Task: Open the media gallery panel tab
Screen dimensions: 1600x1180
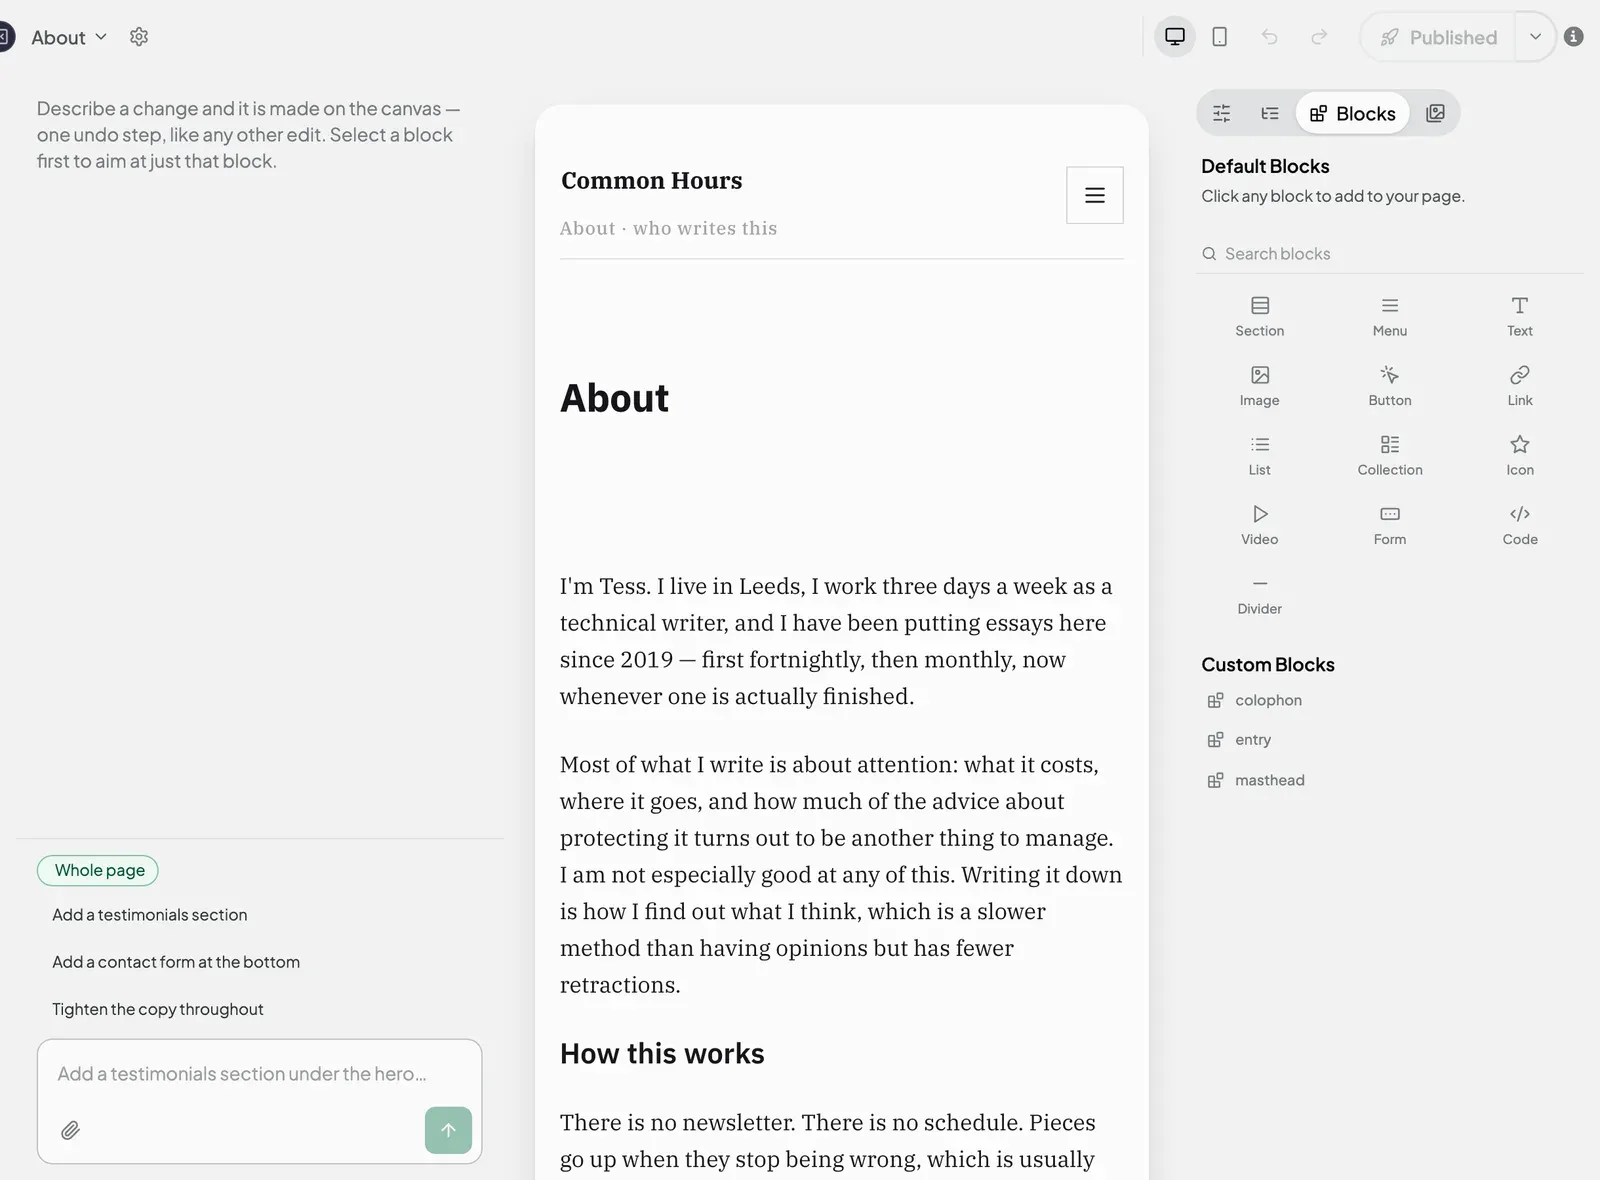Action: click(x=1435, y=113)
